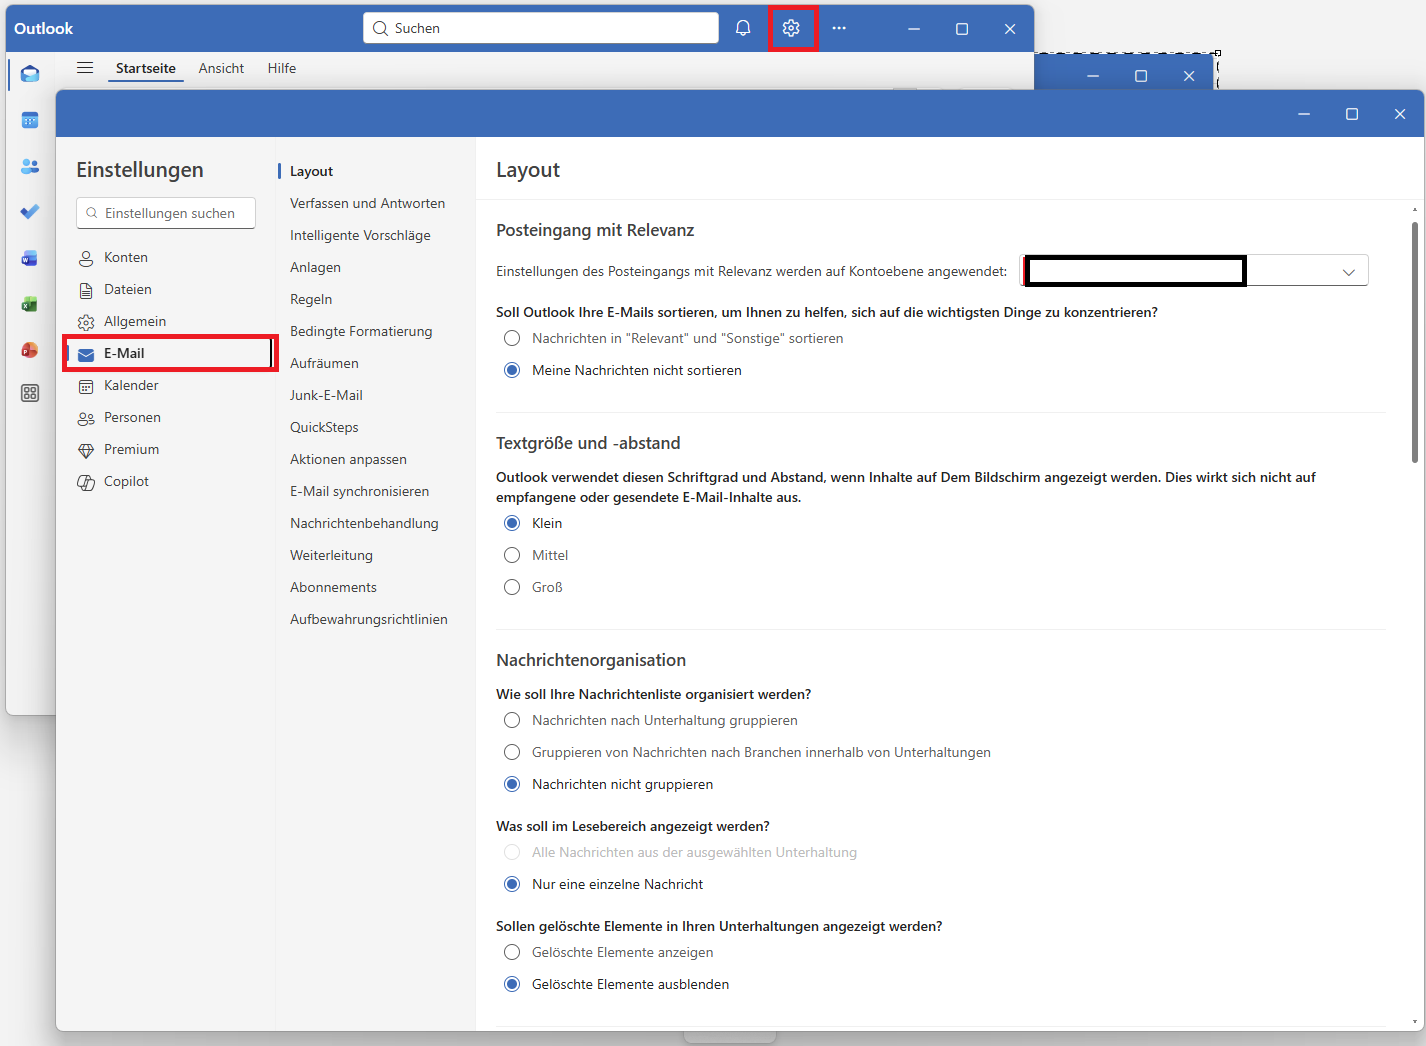Expand the account dropdown for Posteingang mit Relevanz

(1194, 271)
